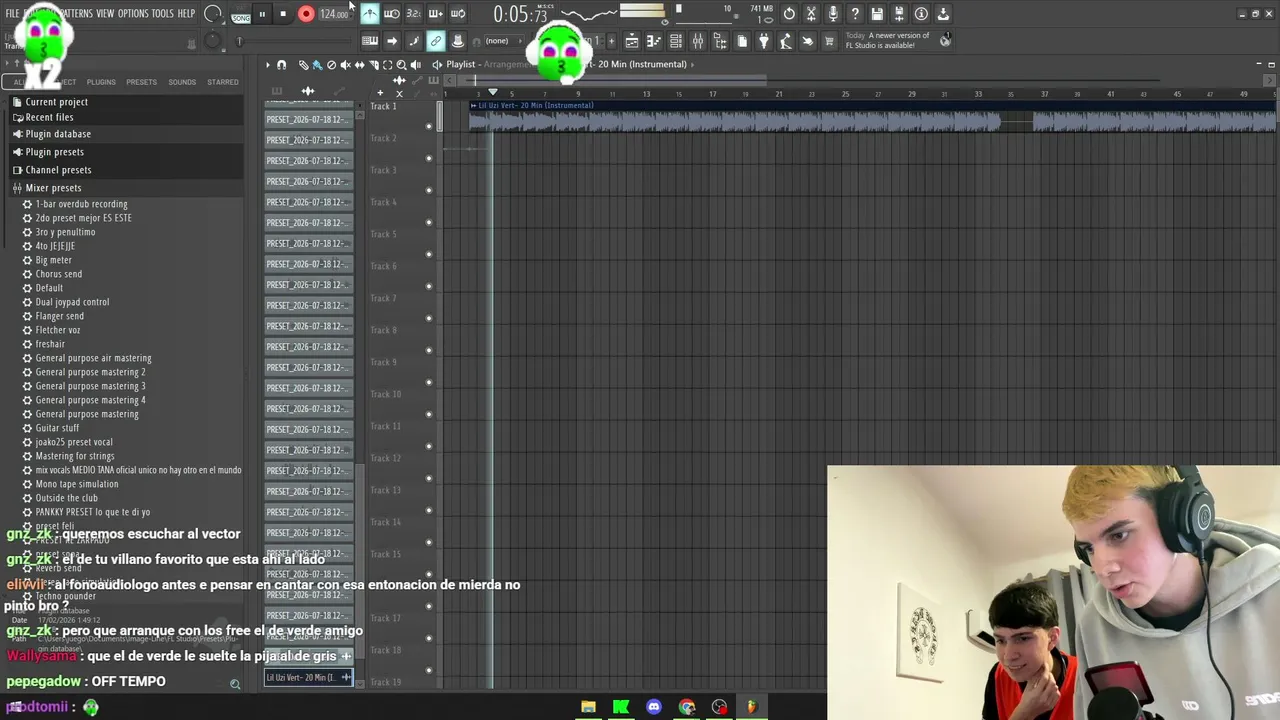The image size is (1280, 720).
Task: Open Discord from the taskbar
Action: point(654,707)
